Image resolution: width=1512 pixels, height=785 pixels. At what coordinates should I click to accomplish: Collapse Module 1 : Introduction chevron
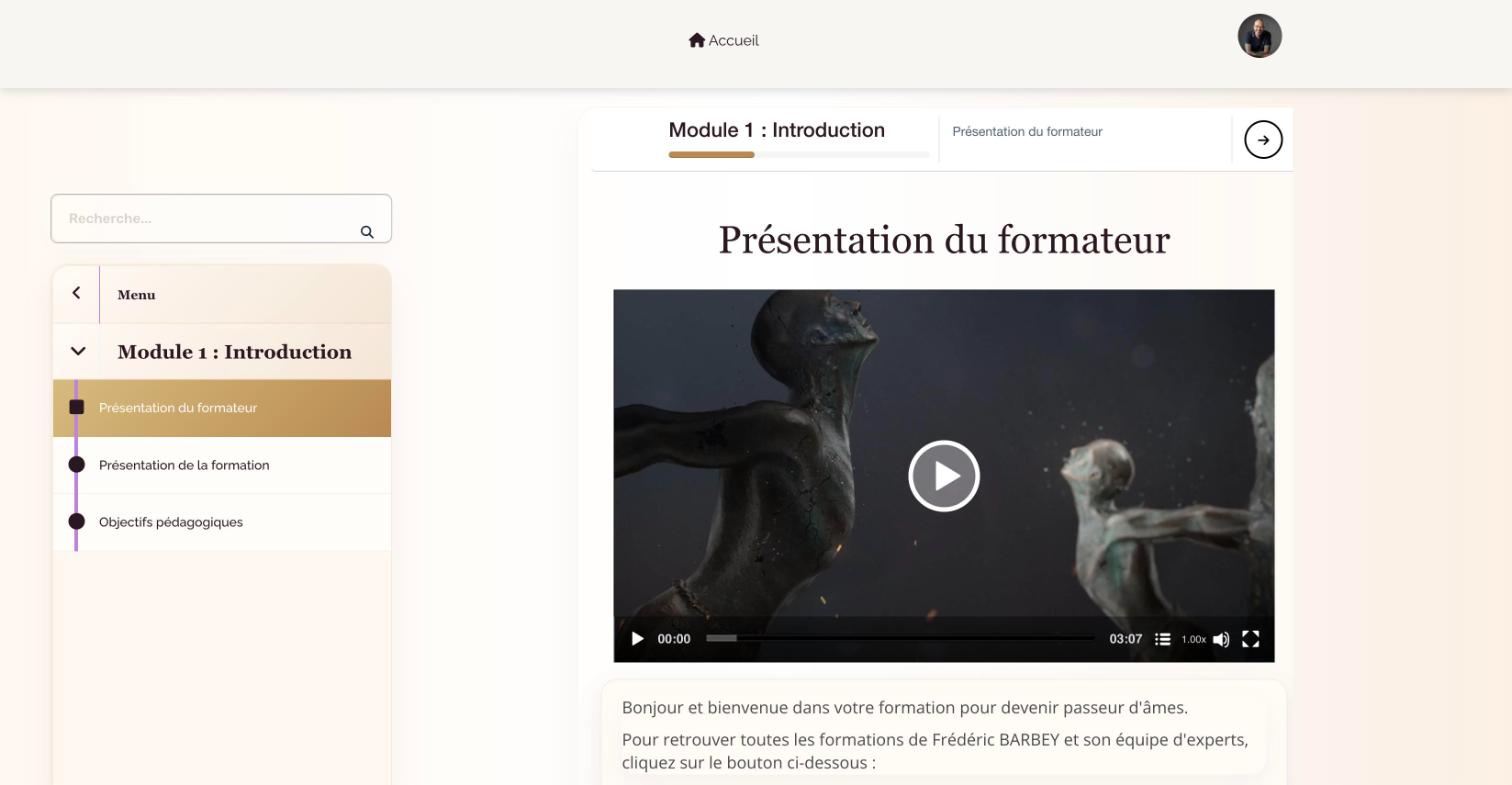[x=78, y=351]
